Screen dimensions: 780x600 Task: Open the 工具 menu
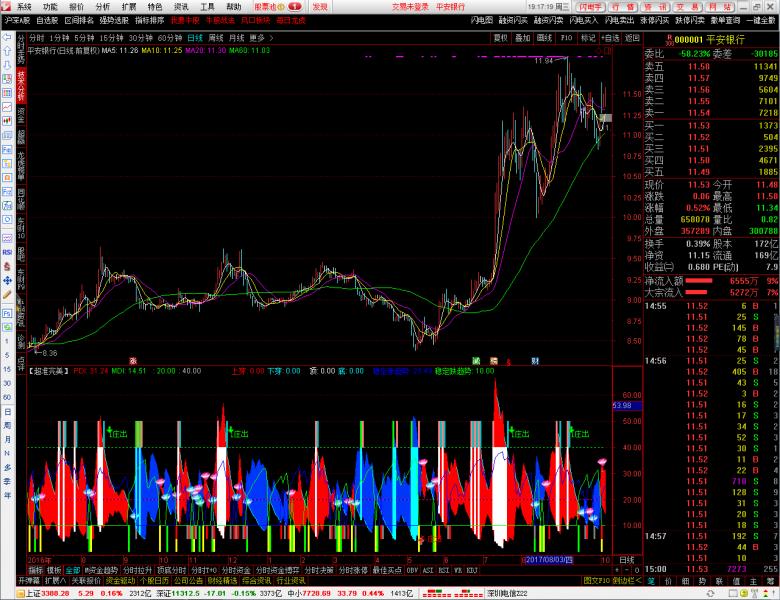click(207, 7)
